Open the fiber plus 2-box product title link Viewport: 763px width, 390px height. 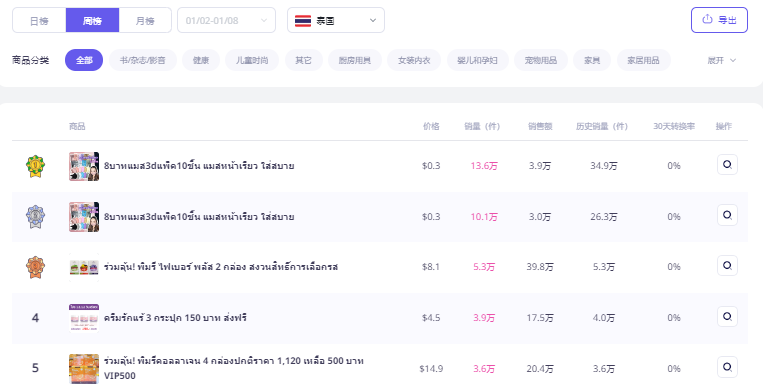(220, 267)
